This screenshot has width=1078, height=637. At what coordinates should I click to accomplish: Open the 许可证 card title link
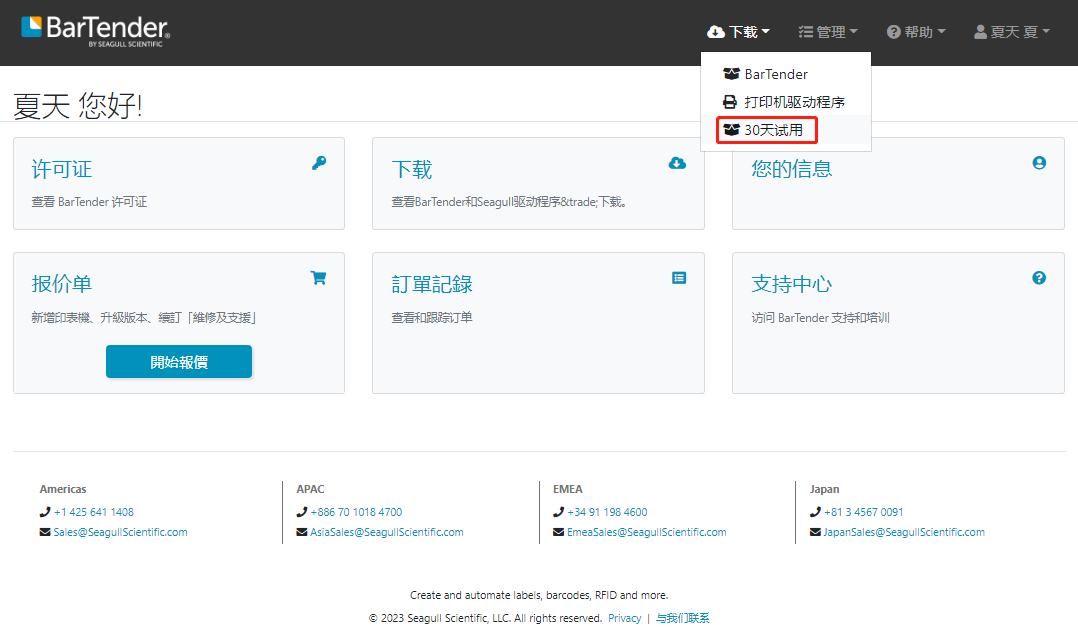62,169
